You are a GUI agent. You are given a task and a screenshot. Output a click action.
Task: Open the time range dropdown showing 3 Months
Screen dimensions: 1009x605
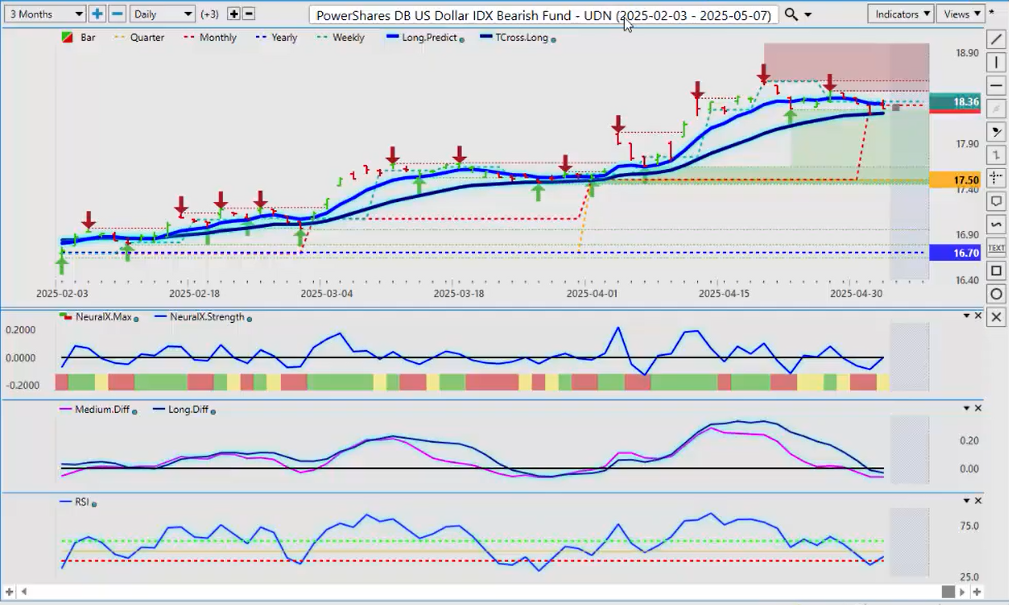[x=45, y=14]
